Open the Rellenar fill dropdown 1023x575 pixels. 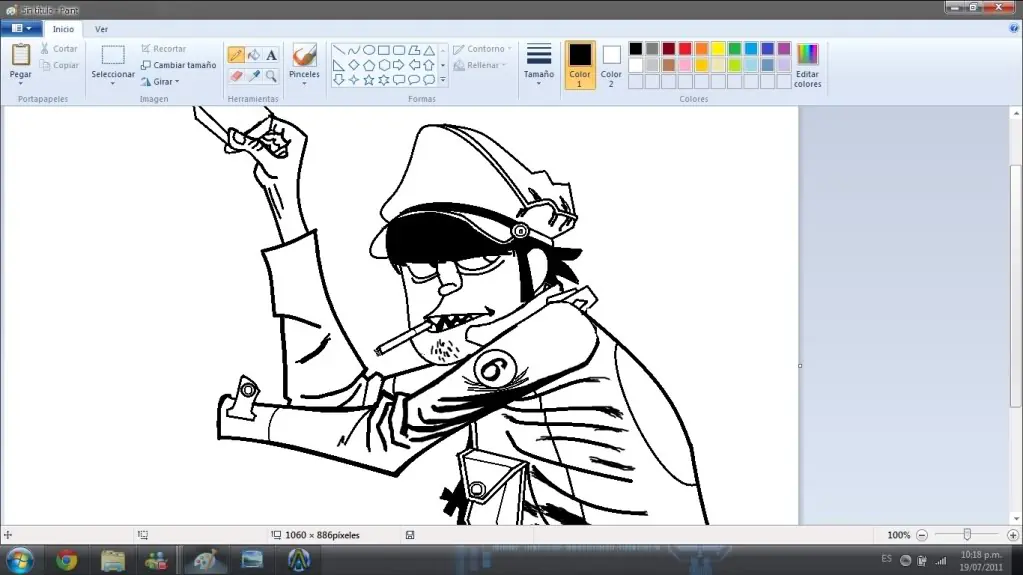(480, 65)
